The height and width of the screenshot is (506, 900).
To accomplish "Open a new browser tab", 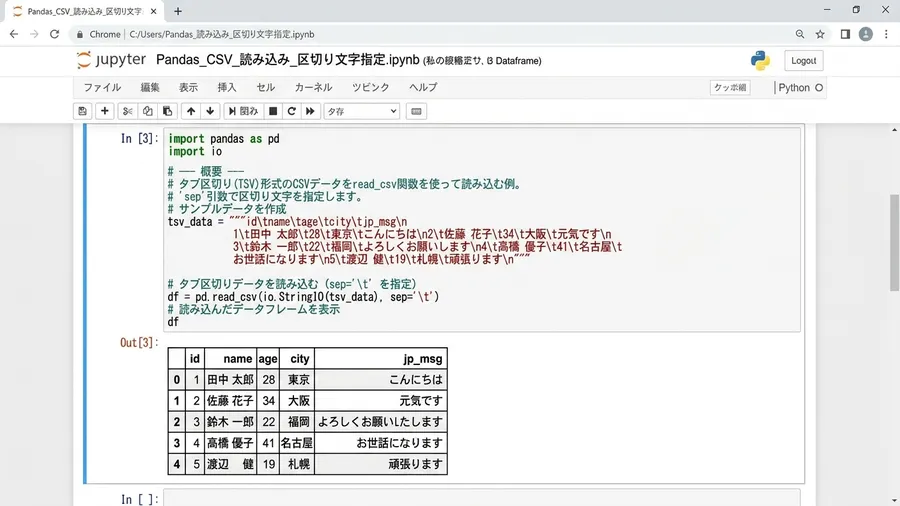I will coord(178,11).
